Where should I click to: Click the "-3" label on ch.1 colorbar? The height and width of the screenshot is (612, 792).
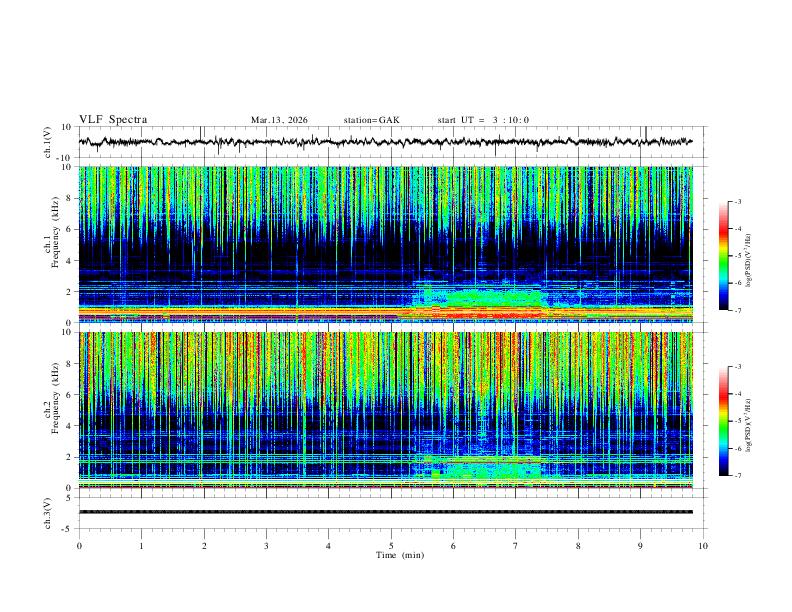(x=738, y=201)
